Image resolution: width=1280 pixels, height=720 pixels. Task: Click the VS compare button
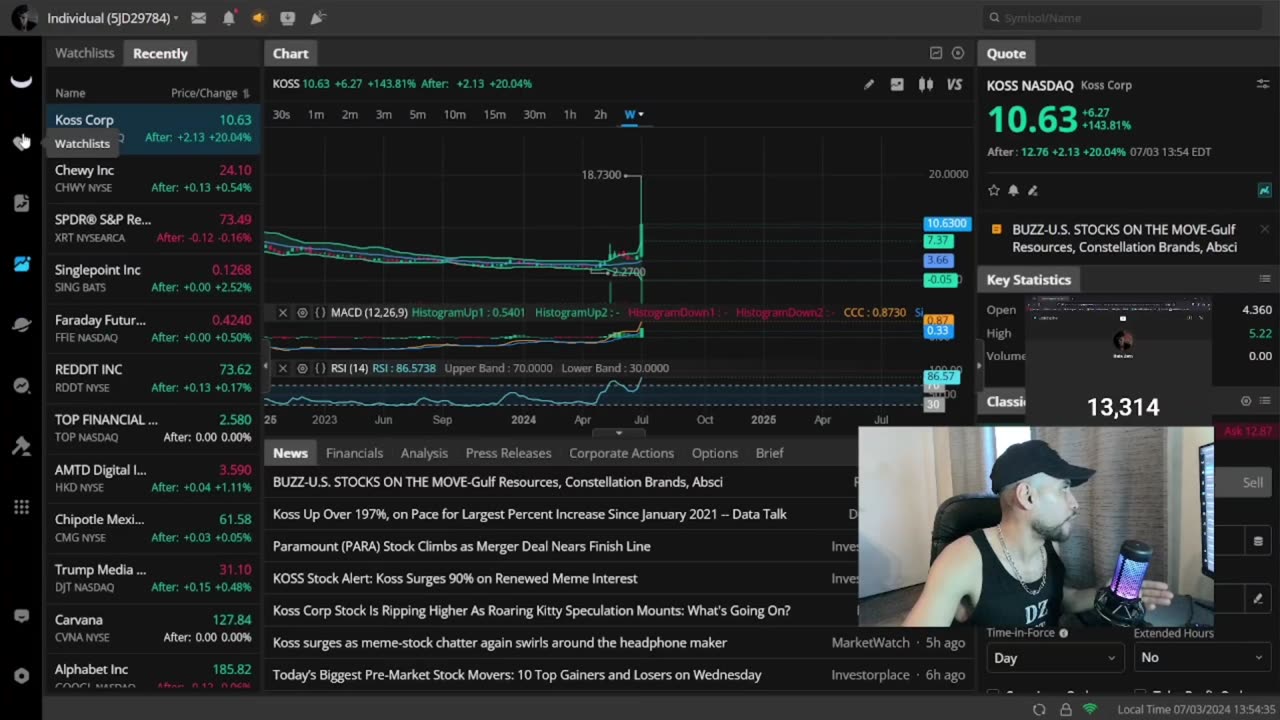coord(955,85)
